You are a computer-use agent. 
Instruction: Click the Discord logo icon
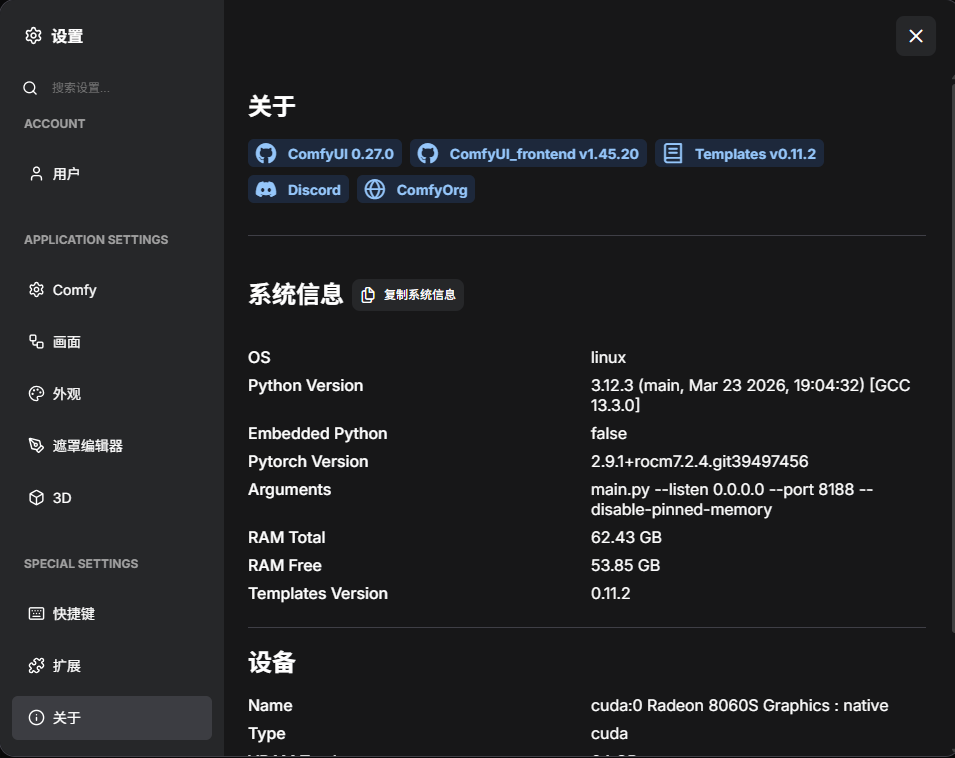pos(266,189)
